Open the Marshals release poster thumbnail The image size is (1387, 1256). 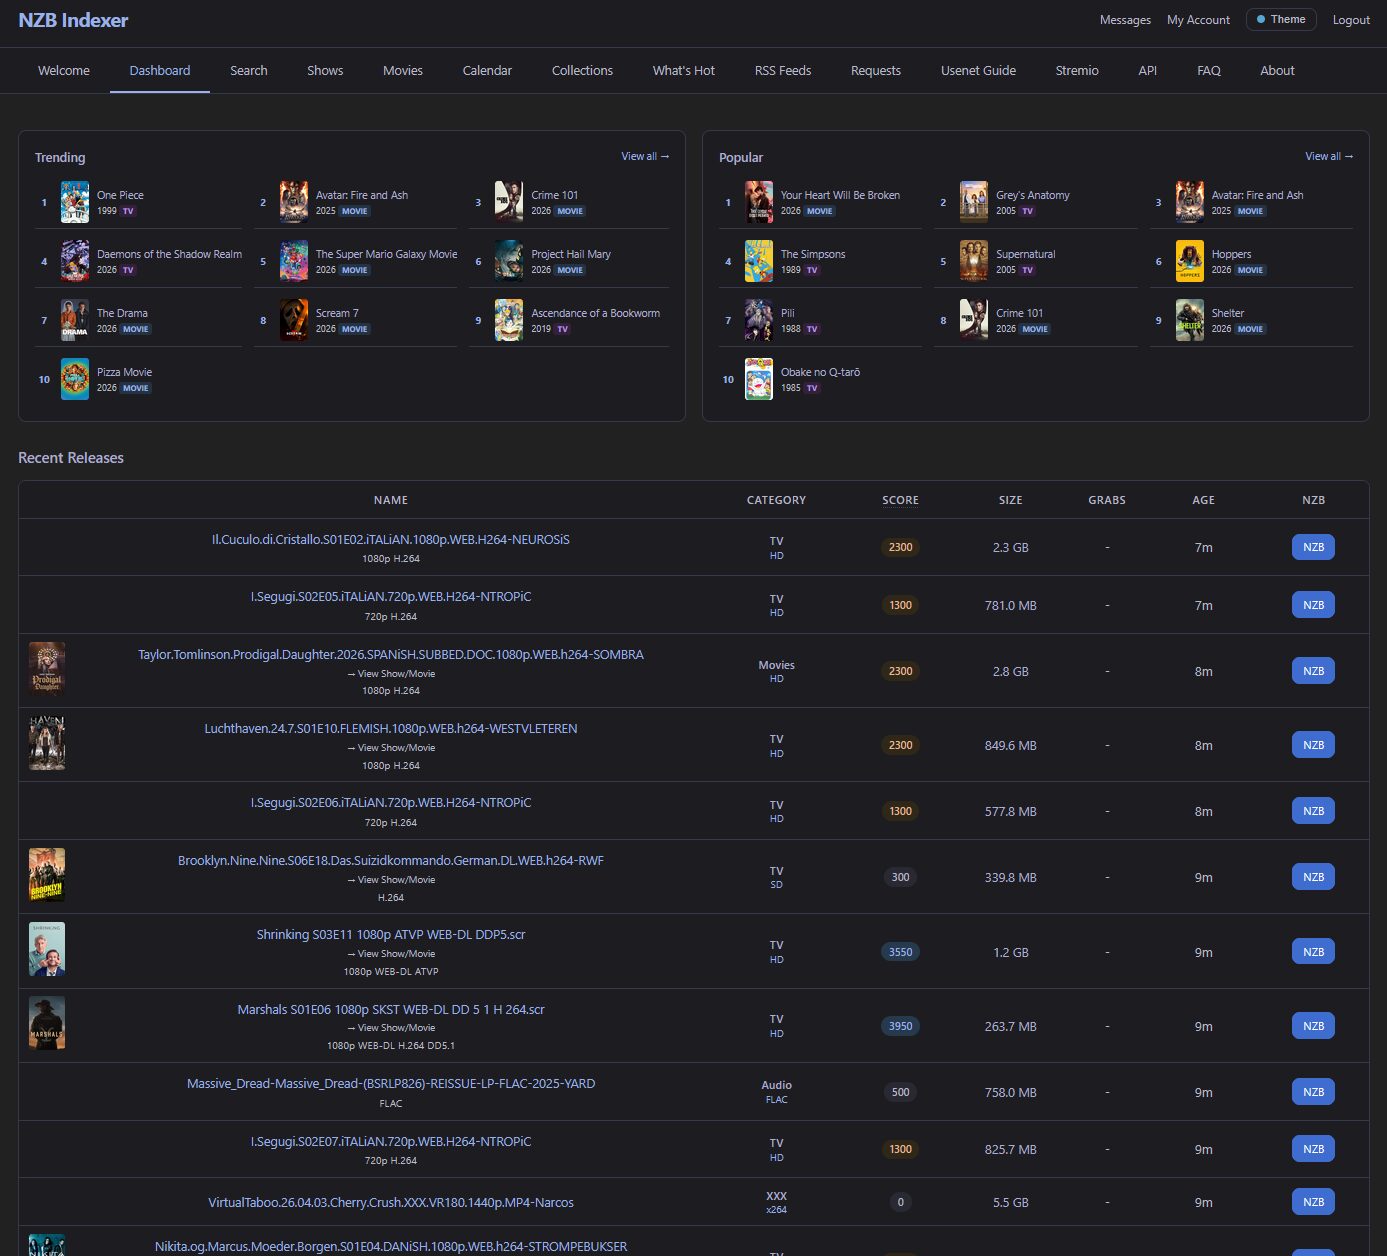47,1023
